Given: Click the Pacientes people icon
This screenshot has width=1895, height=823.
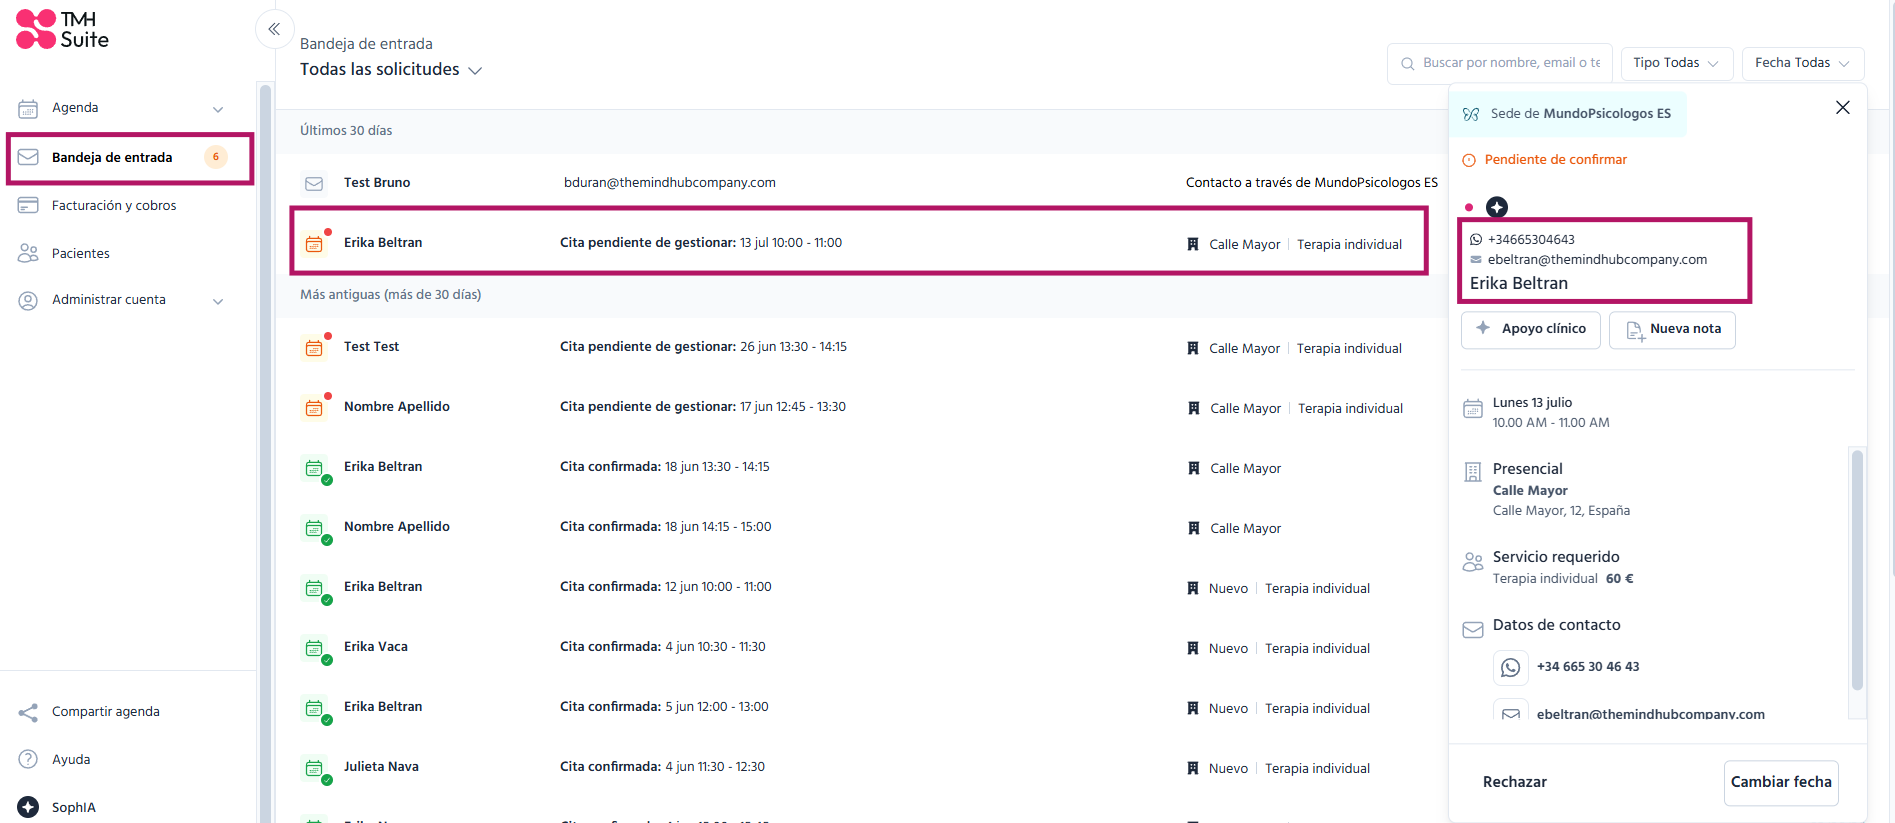Looking at the screenshot, I should tap(28, 253).
